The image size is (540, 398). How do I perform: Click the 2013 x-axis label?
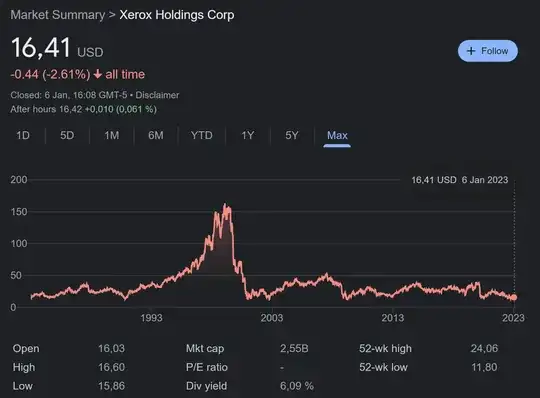click(393, 318)
